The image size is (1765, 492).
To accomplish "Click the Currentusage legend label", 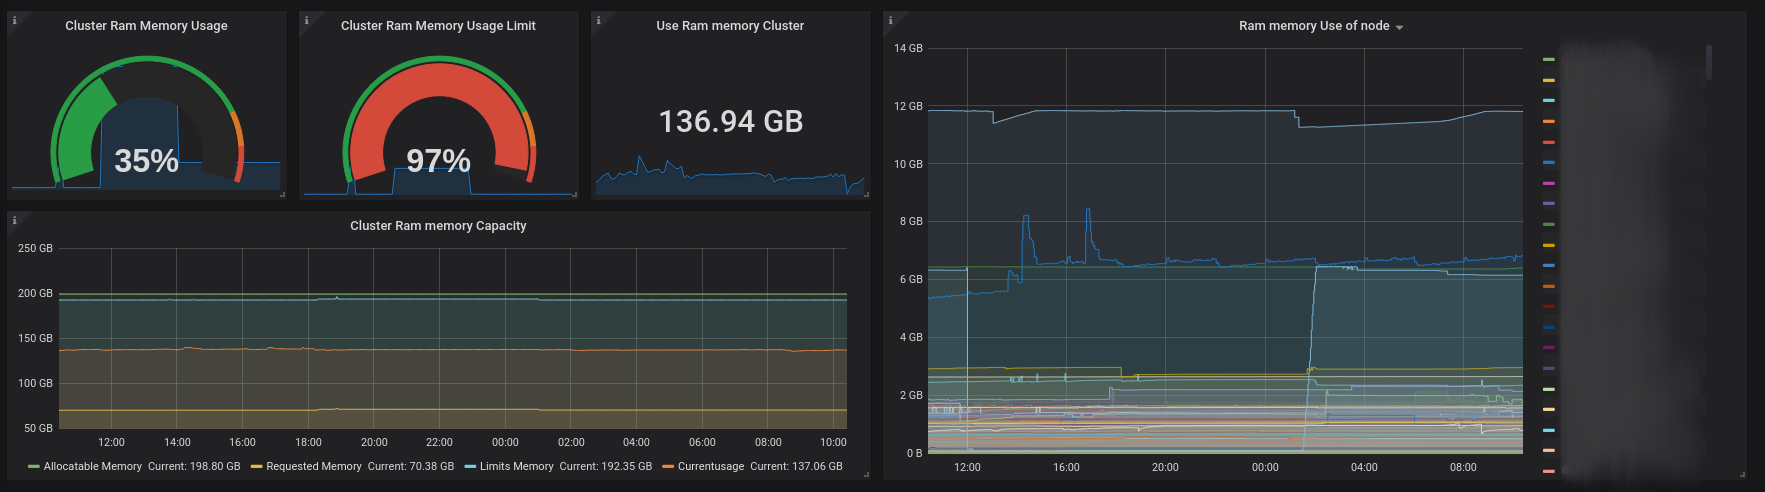I will click(x=710, y=467).
